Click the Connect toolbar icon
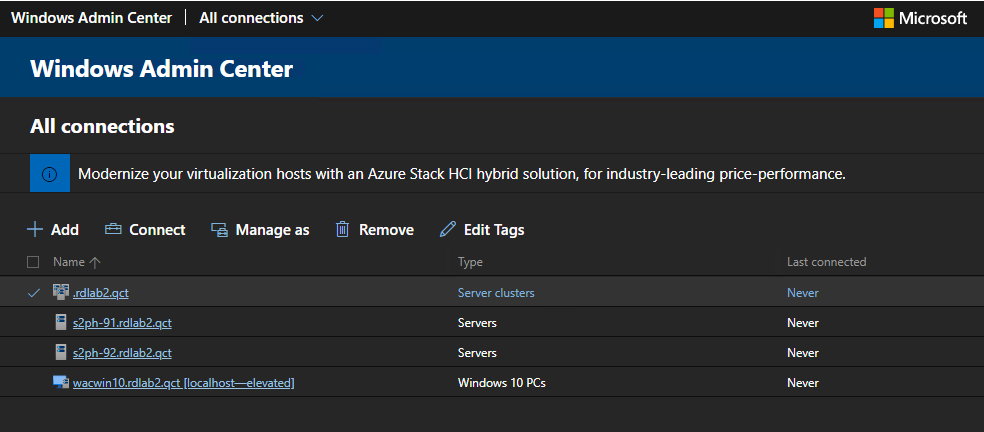Image resolution: width=984 pixels, height=432 pixels. [113, 230]
